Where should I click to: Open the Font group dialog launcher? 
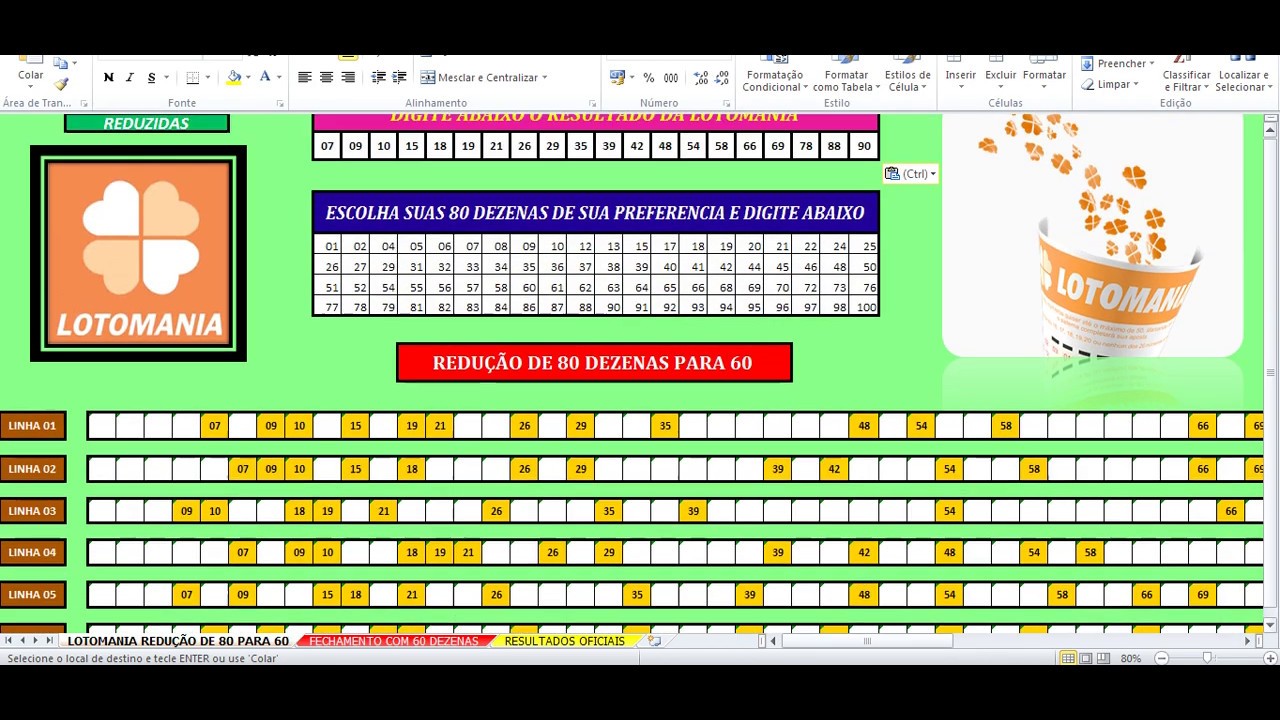click(280, 104)
